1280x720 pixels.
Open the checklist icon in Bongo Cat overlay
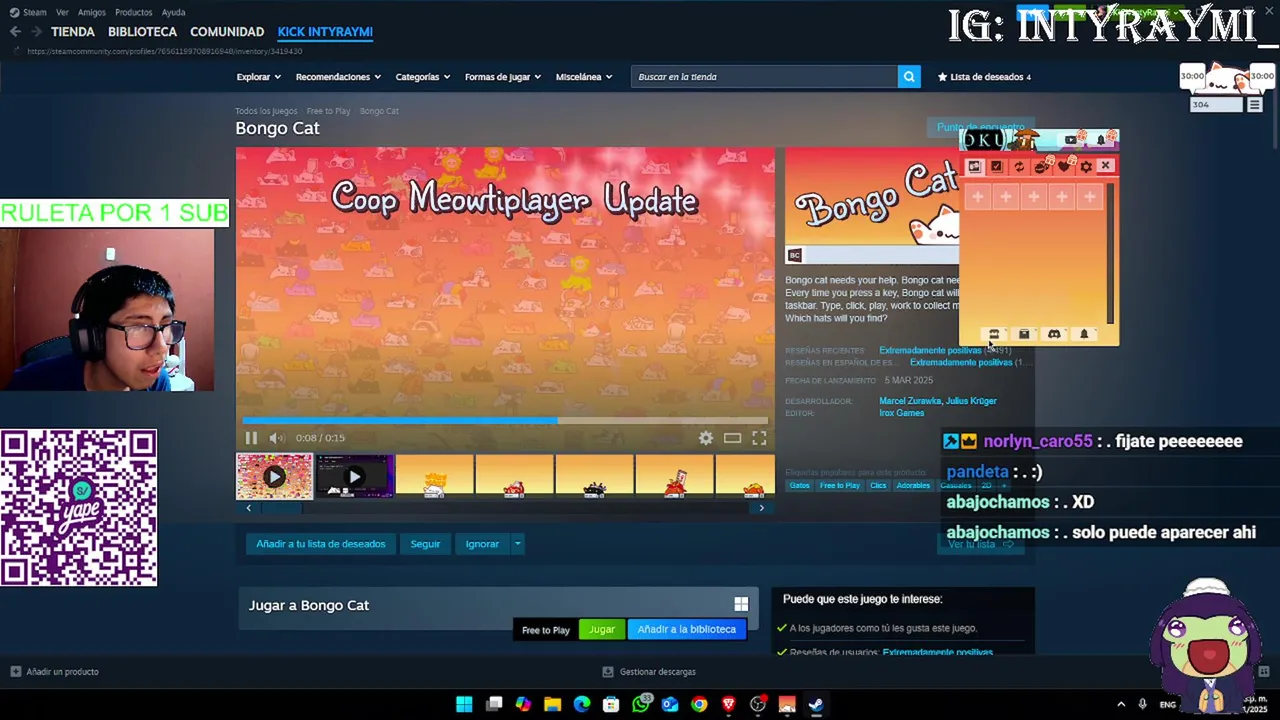(x=997, y=167)
